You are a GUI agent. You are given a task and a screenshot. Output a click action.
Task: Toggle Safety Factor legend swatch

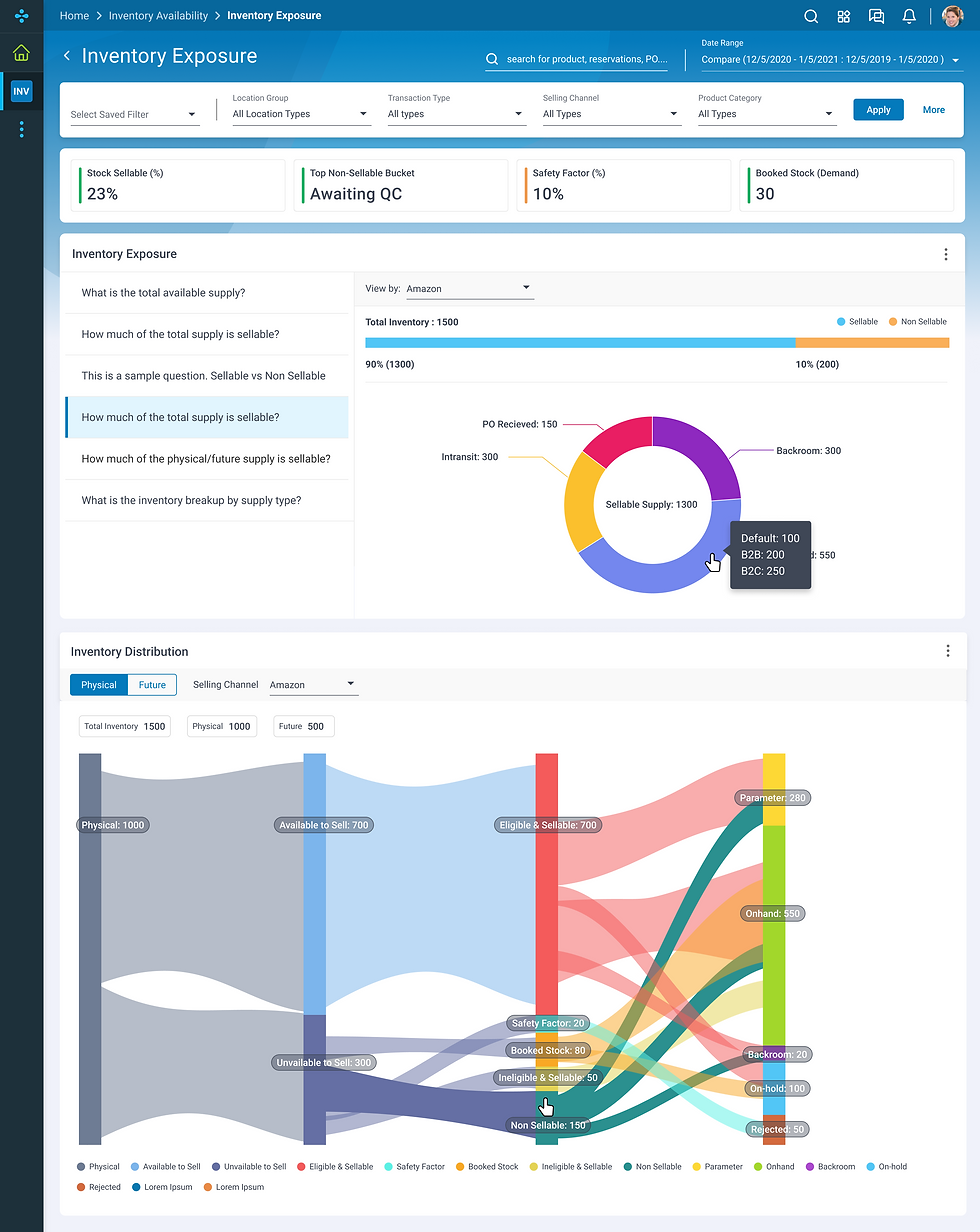point(389,1167)
